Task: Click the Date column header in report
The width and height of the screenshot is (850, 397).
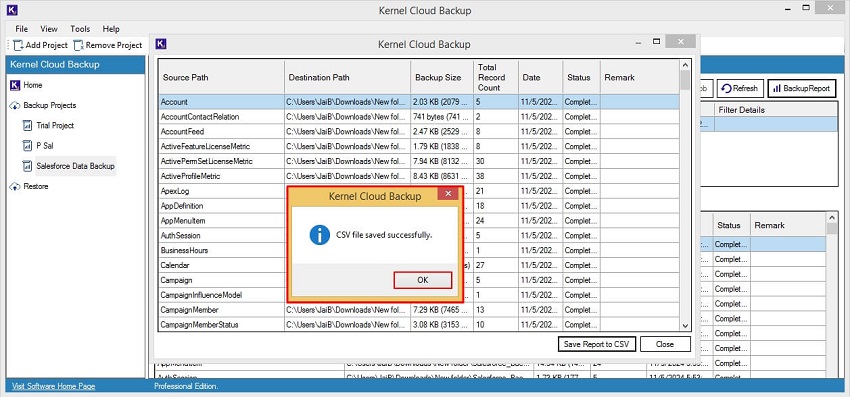Action: tap(540, 77)
